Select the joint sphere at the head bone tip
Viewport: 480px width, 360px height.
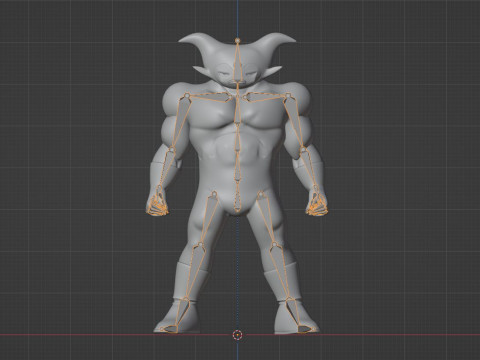237,40
